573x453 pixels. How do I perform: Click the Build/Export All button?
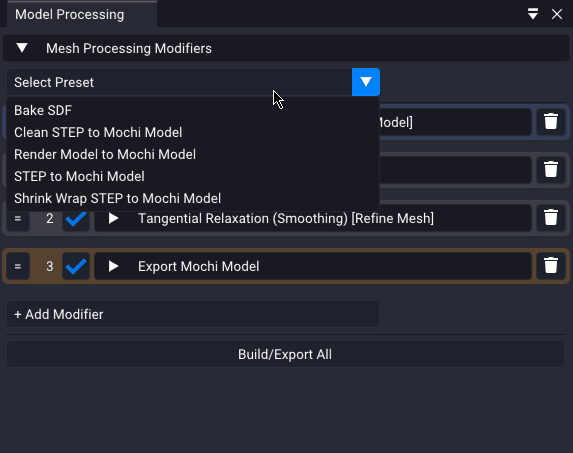pos(285,354)
